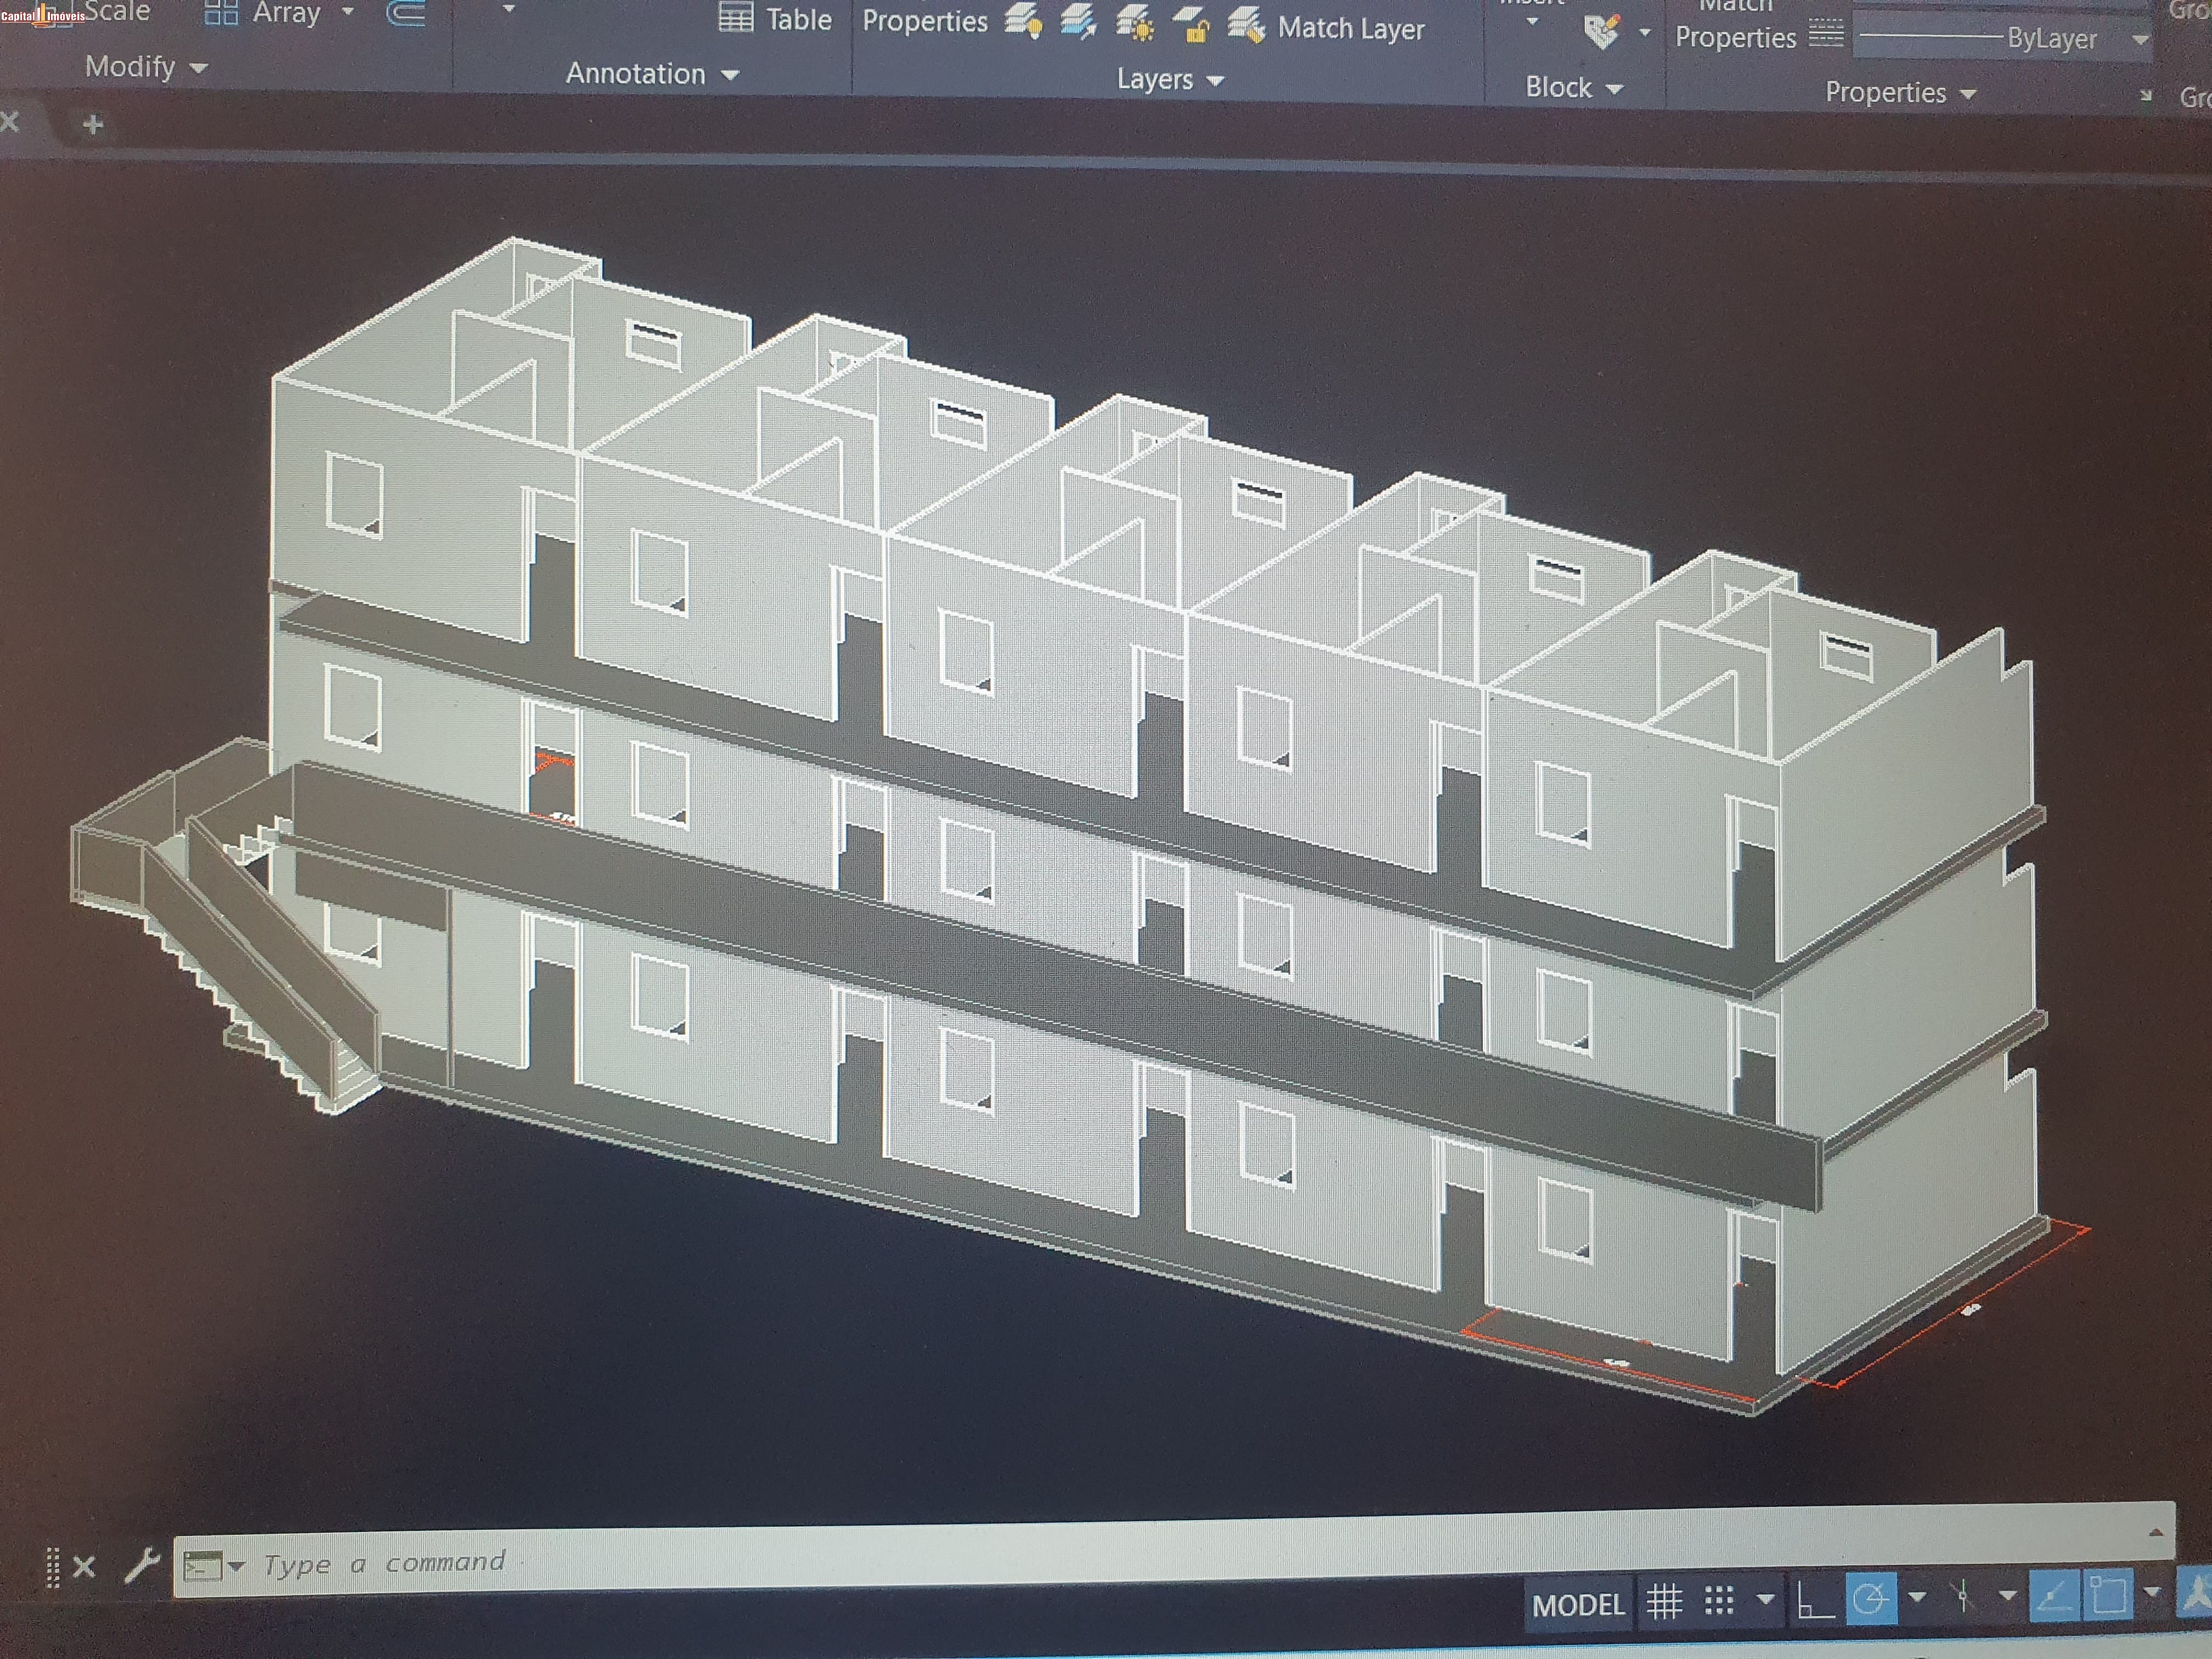
Task: Open polar tracking angle dropdown
Action: tap(1917, 1597)
